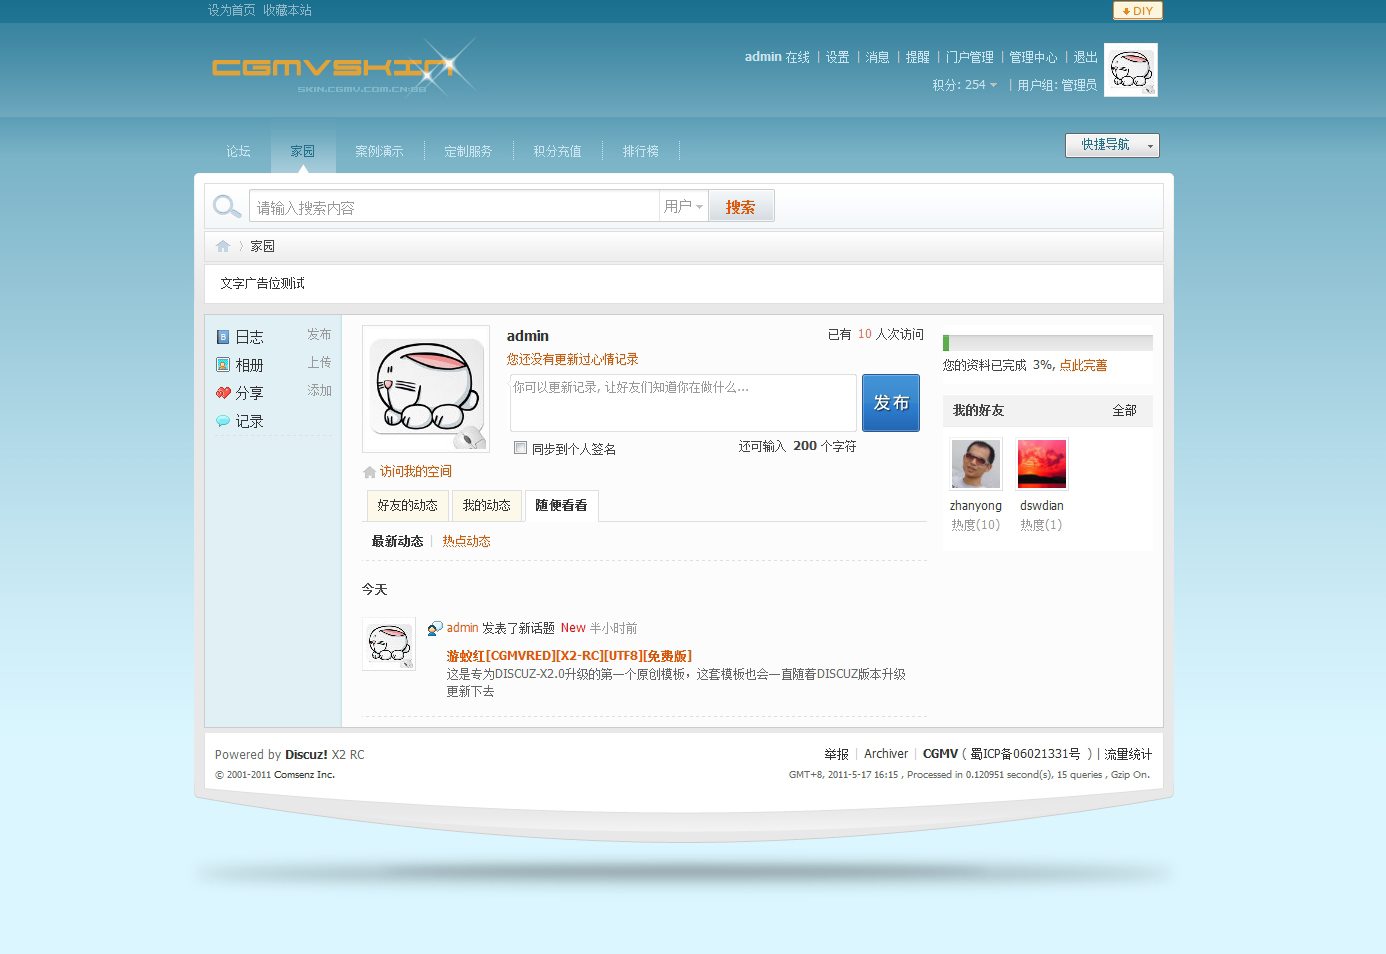This screenshot has width=1386, height=954.
Task: Switch to the 好友的动态 tab
Action: tap(407, 506)
